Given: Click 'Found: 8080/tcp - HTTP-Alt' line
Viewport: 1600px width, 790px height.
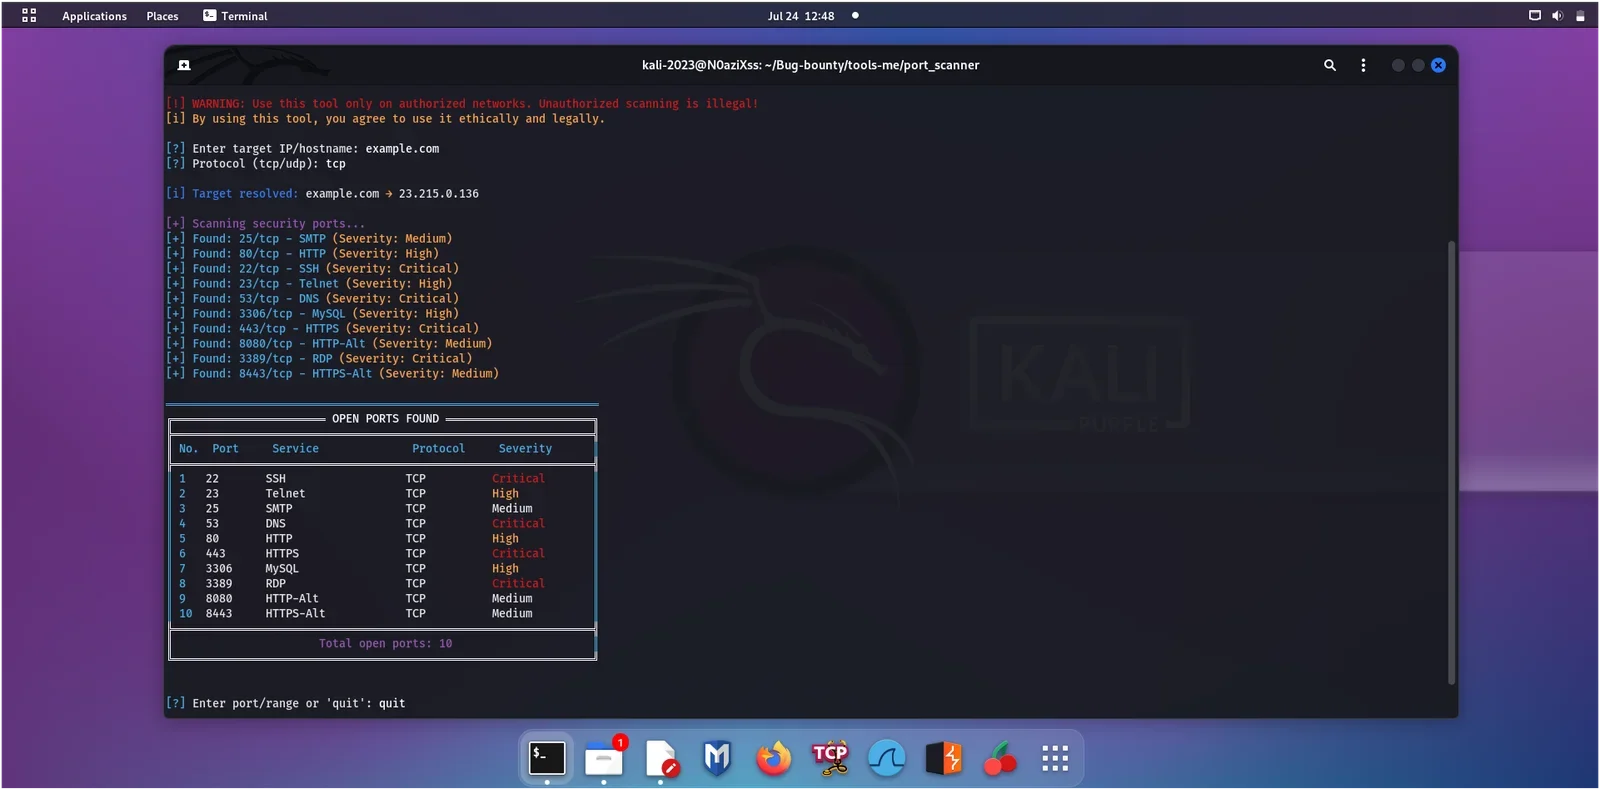Looking at the screenshot, I should tap(329, 344).
